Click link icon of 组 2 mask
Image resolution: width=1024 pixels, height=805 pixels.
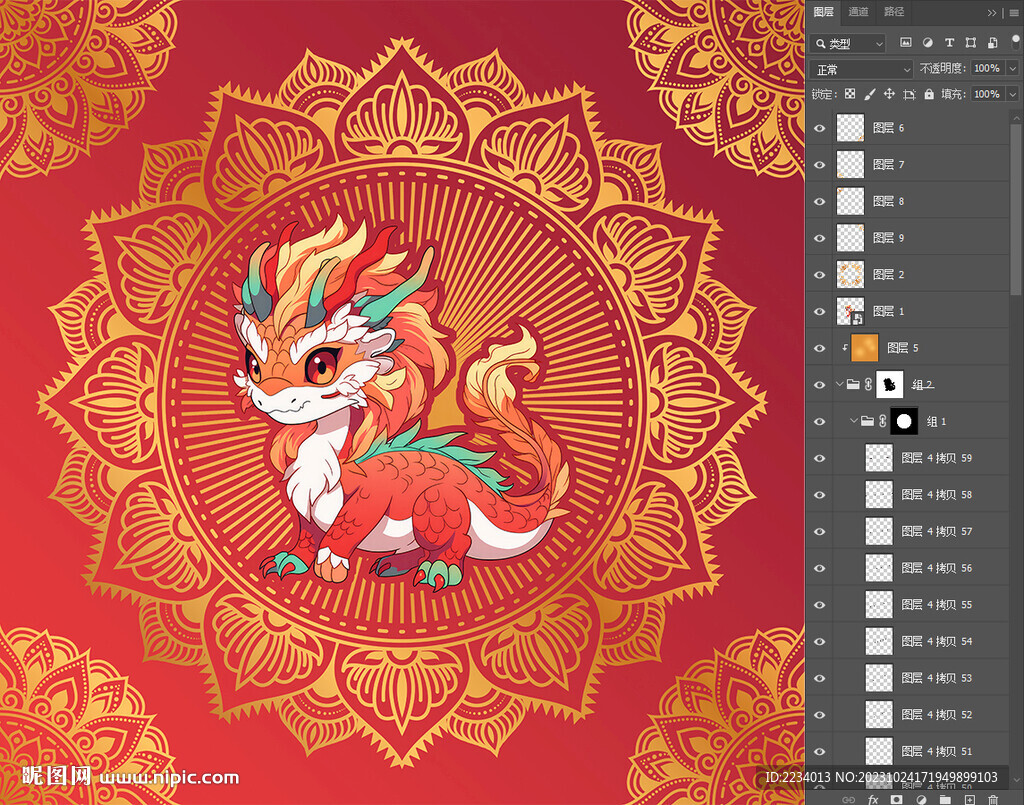pos(868,385)
